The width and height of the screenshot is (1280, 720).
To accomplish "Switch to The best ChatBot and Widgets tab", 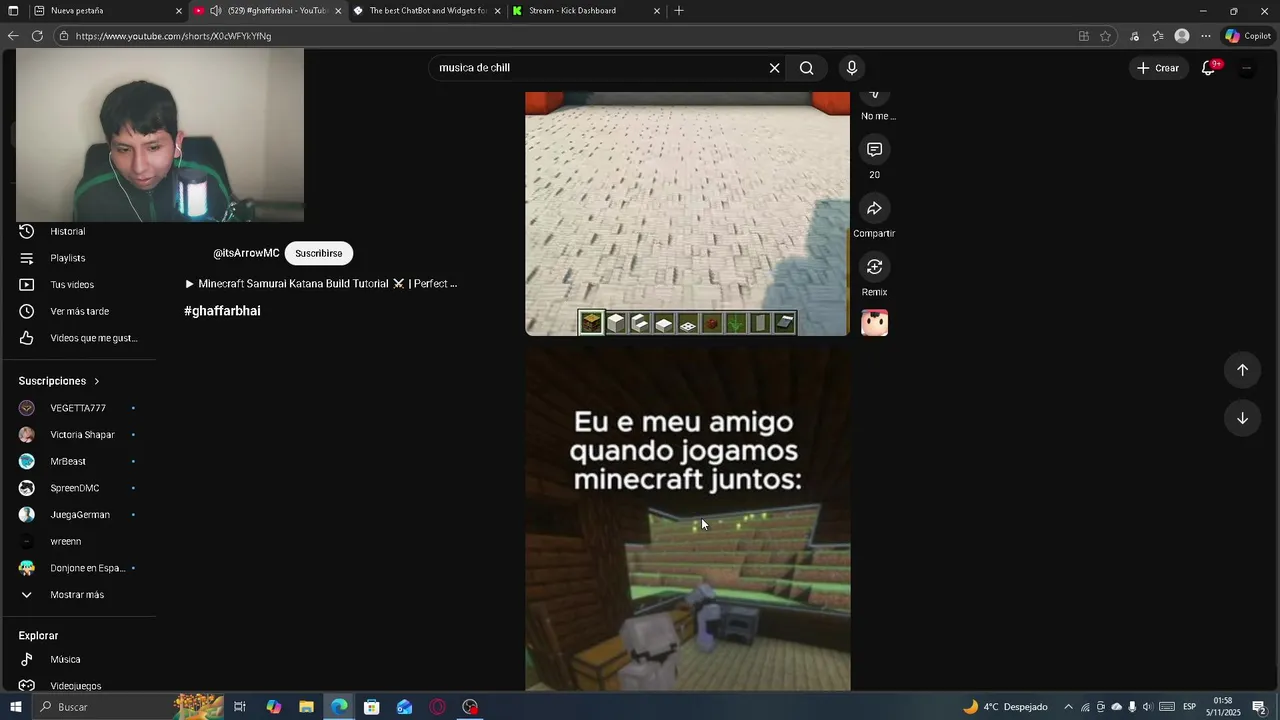I will [x=426, y=11].
